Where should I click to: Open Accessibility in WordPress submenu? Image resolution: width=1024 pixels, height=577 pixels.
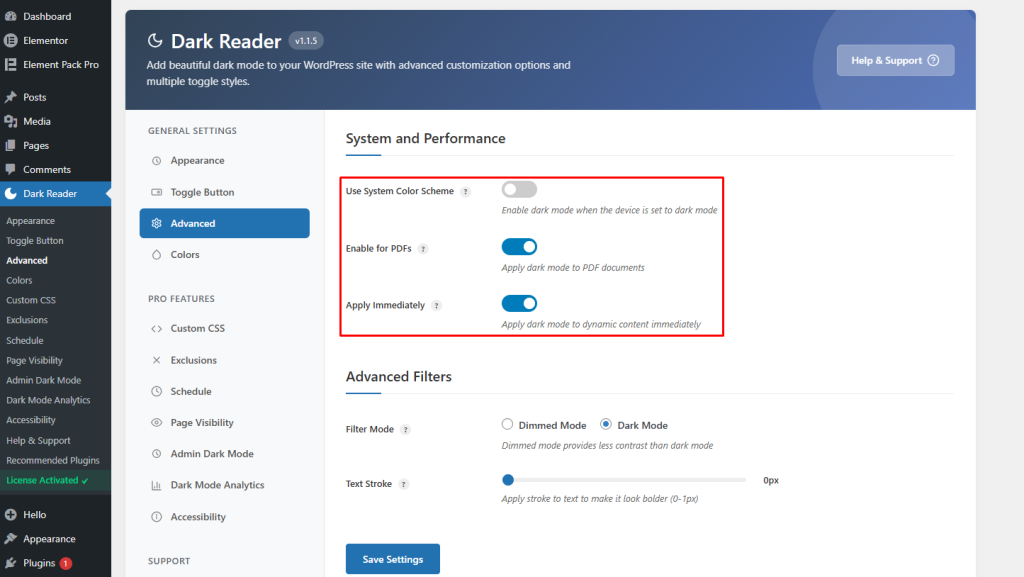click(31, 420)
